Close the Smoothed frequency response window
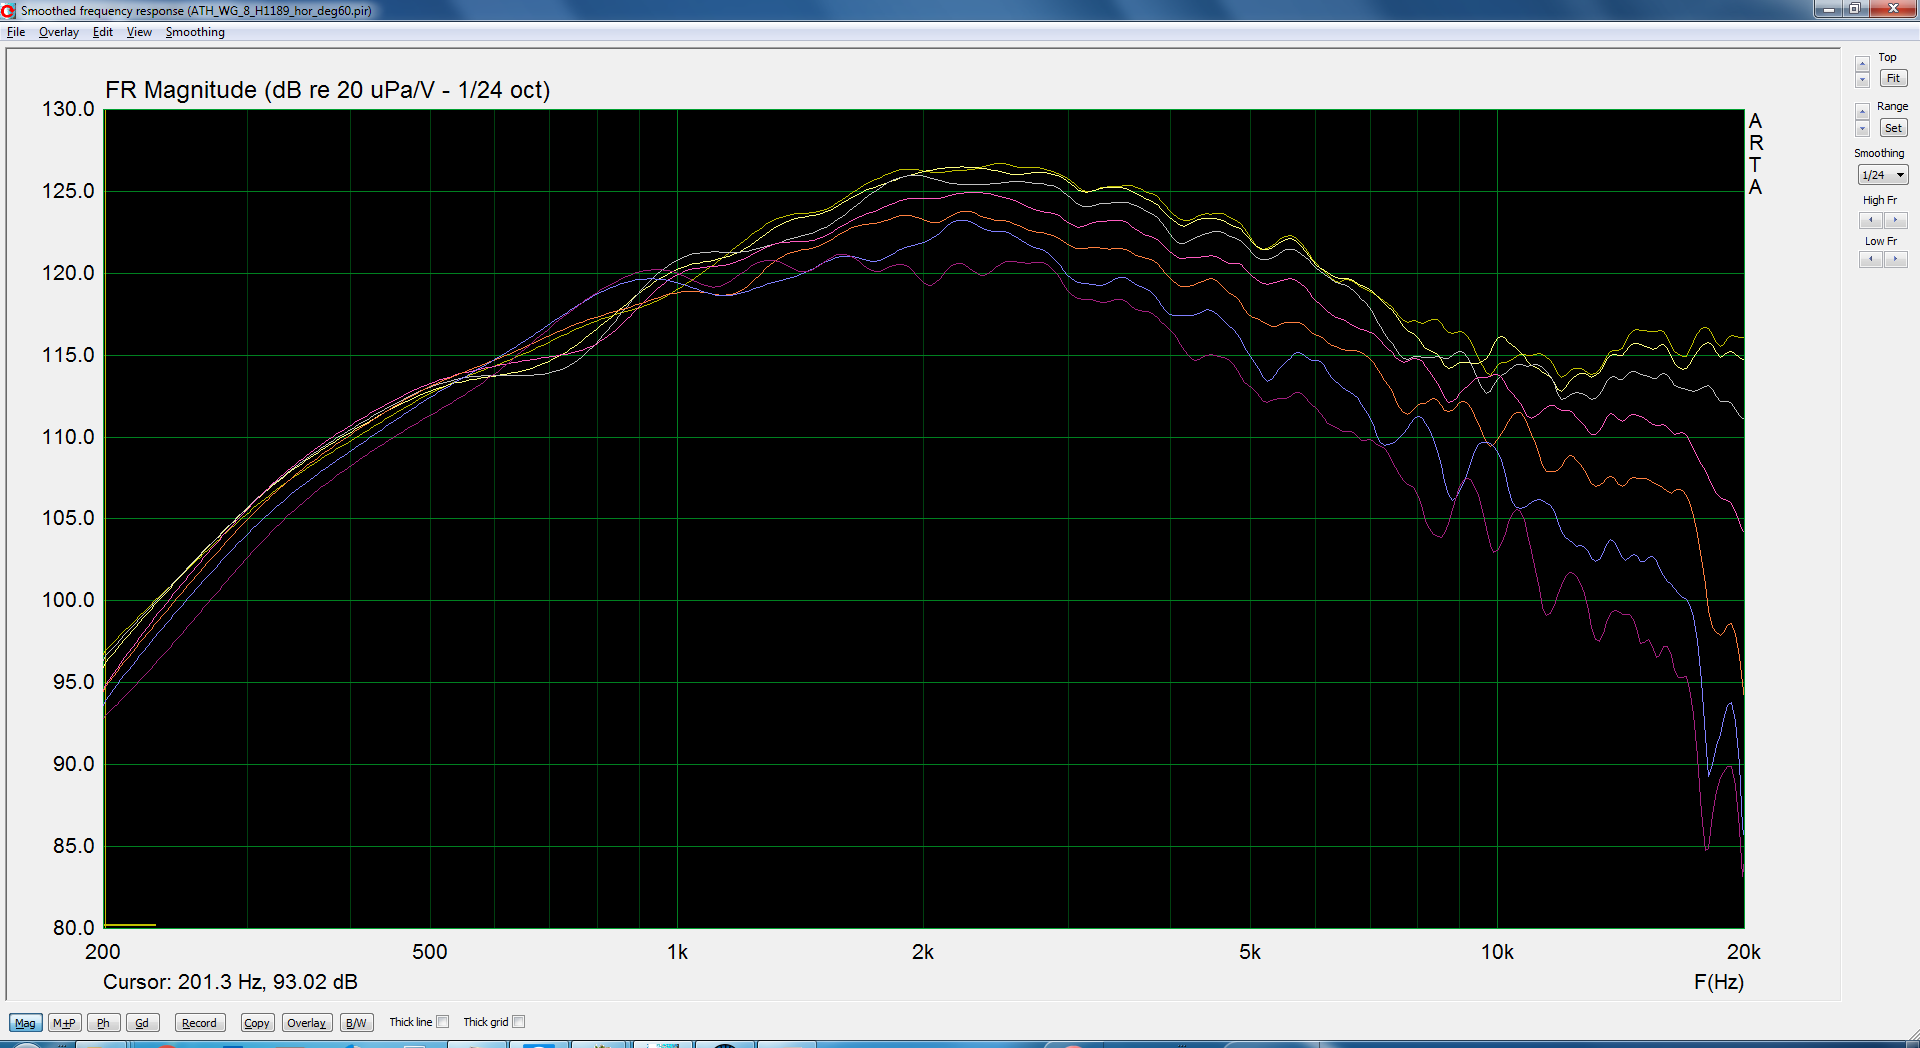The width and height of the screenshot is (1920, 1048). point(1892,9)
